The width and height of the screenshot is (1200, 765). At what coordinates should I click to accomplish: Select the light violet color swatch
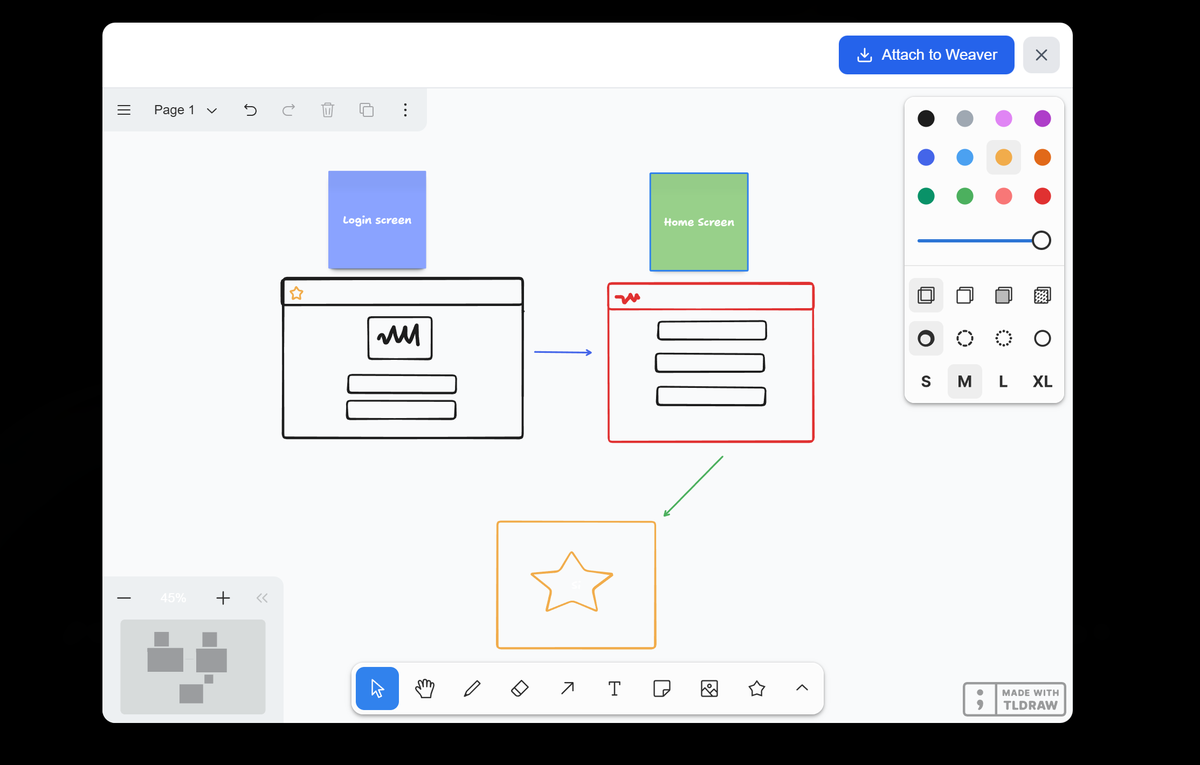1004,119
